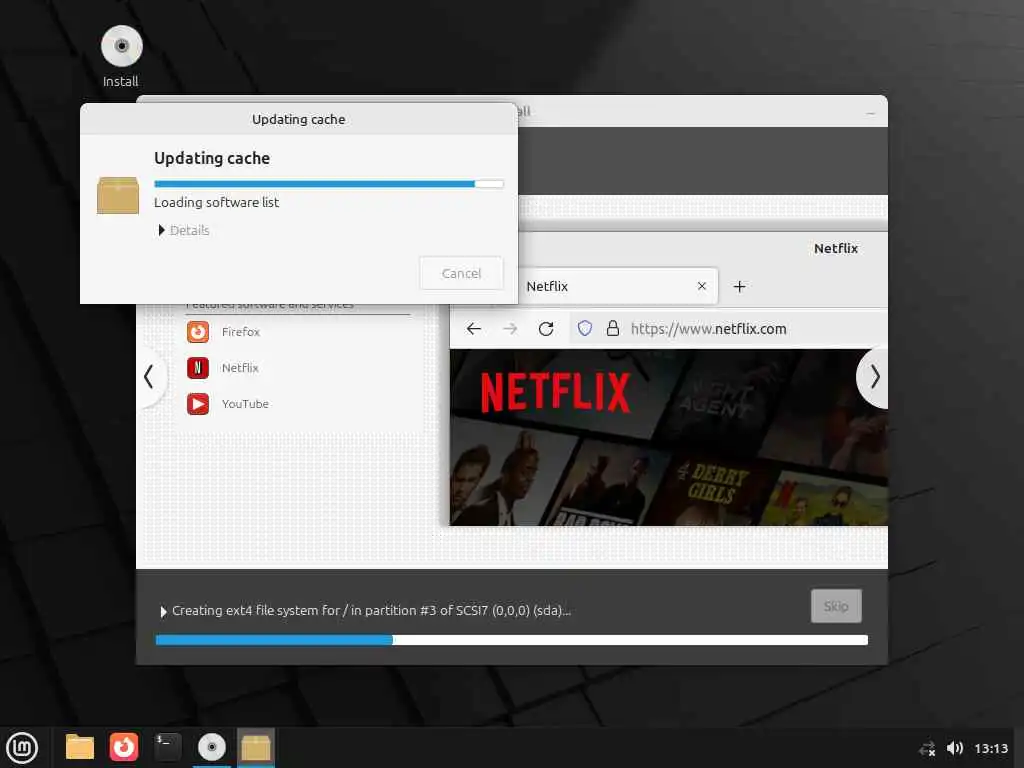
Task: Click the YouTube label in the slideshow list
Action: [x=245, y=404]
